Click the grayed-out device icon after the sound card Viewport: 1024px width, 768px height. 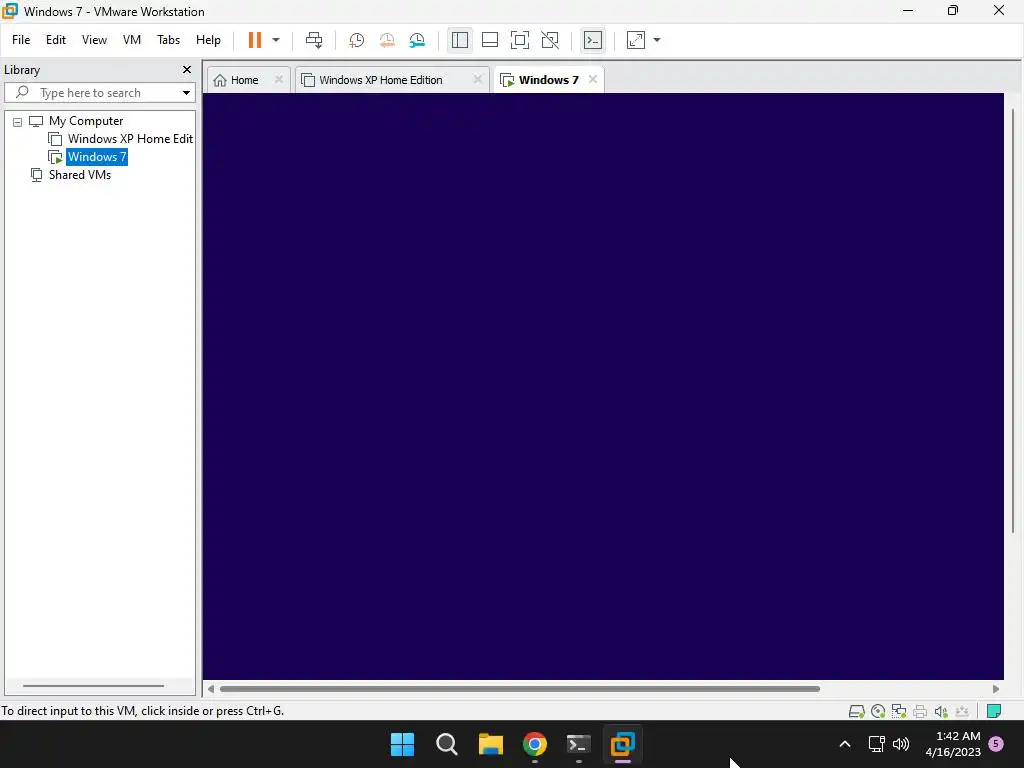962,711
